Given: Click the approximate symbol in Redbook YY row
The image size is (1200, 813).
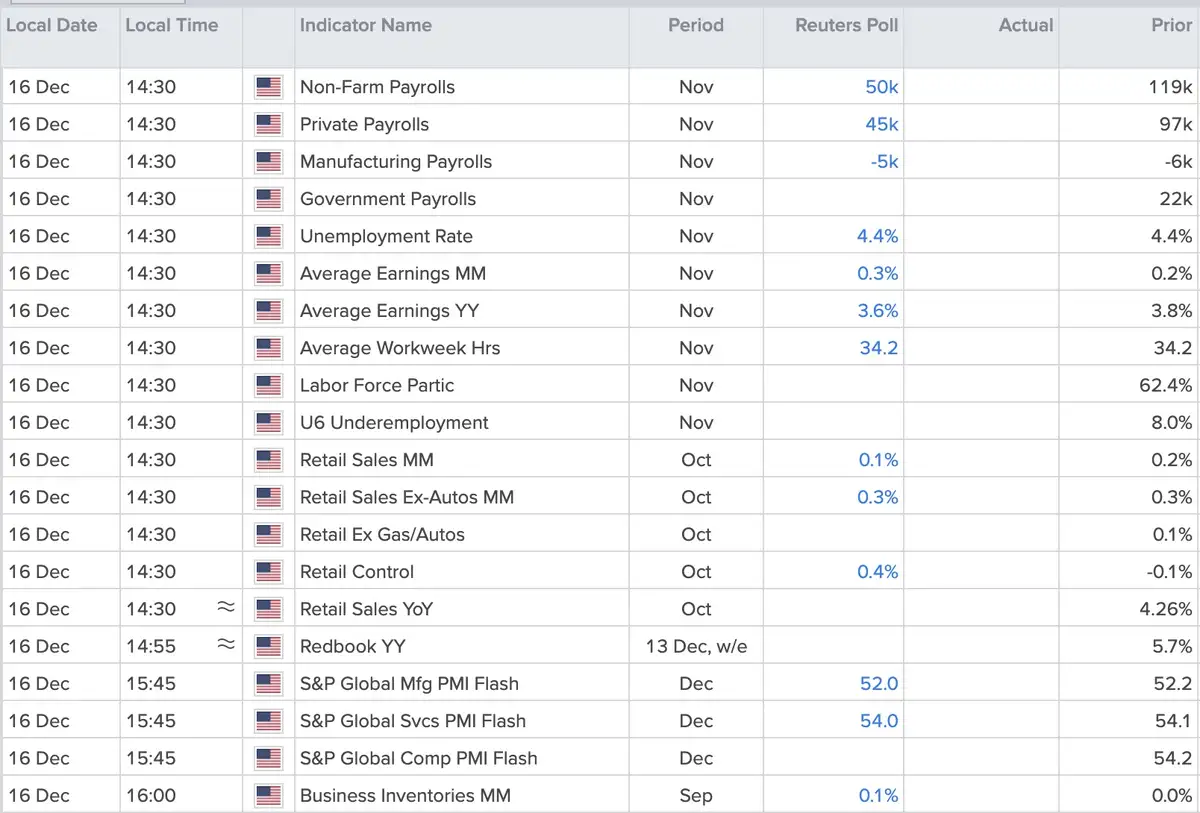Looking at the screenshot, I should 226,645.
